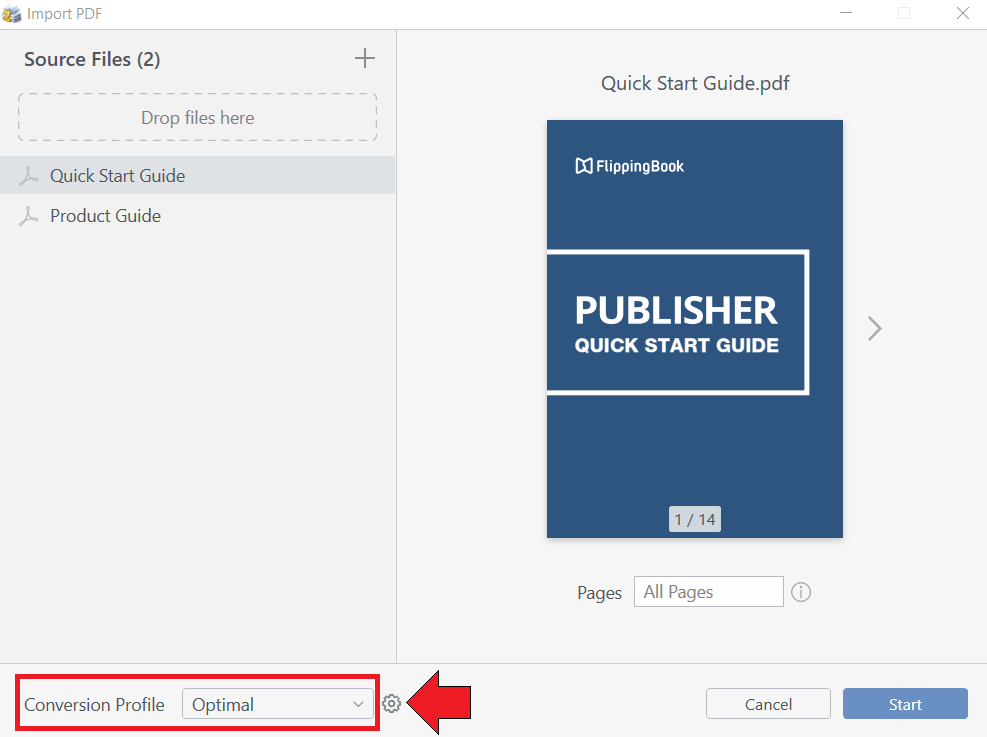Click Cancel button
The image size is (987, 737).
pyautogui.click(x=768, y=704)
